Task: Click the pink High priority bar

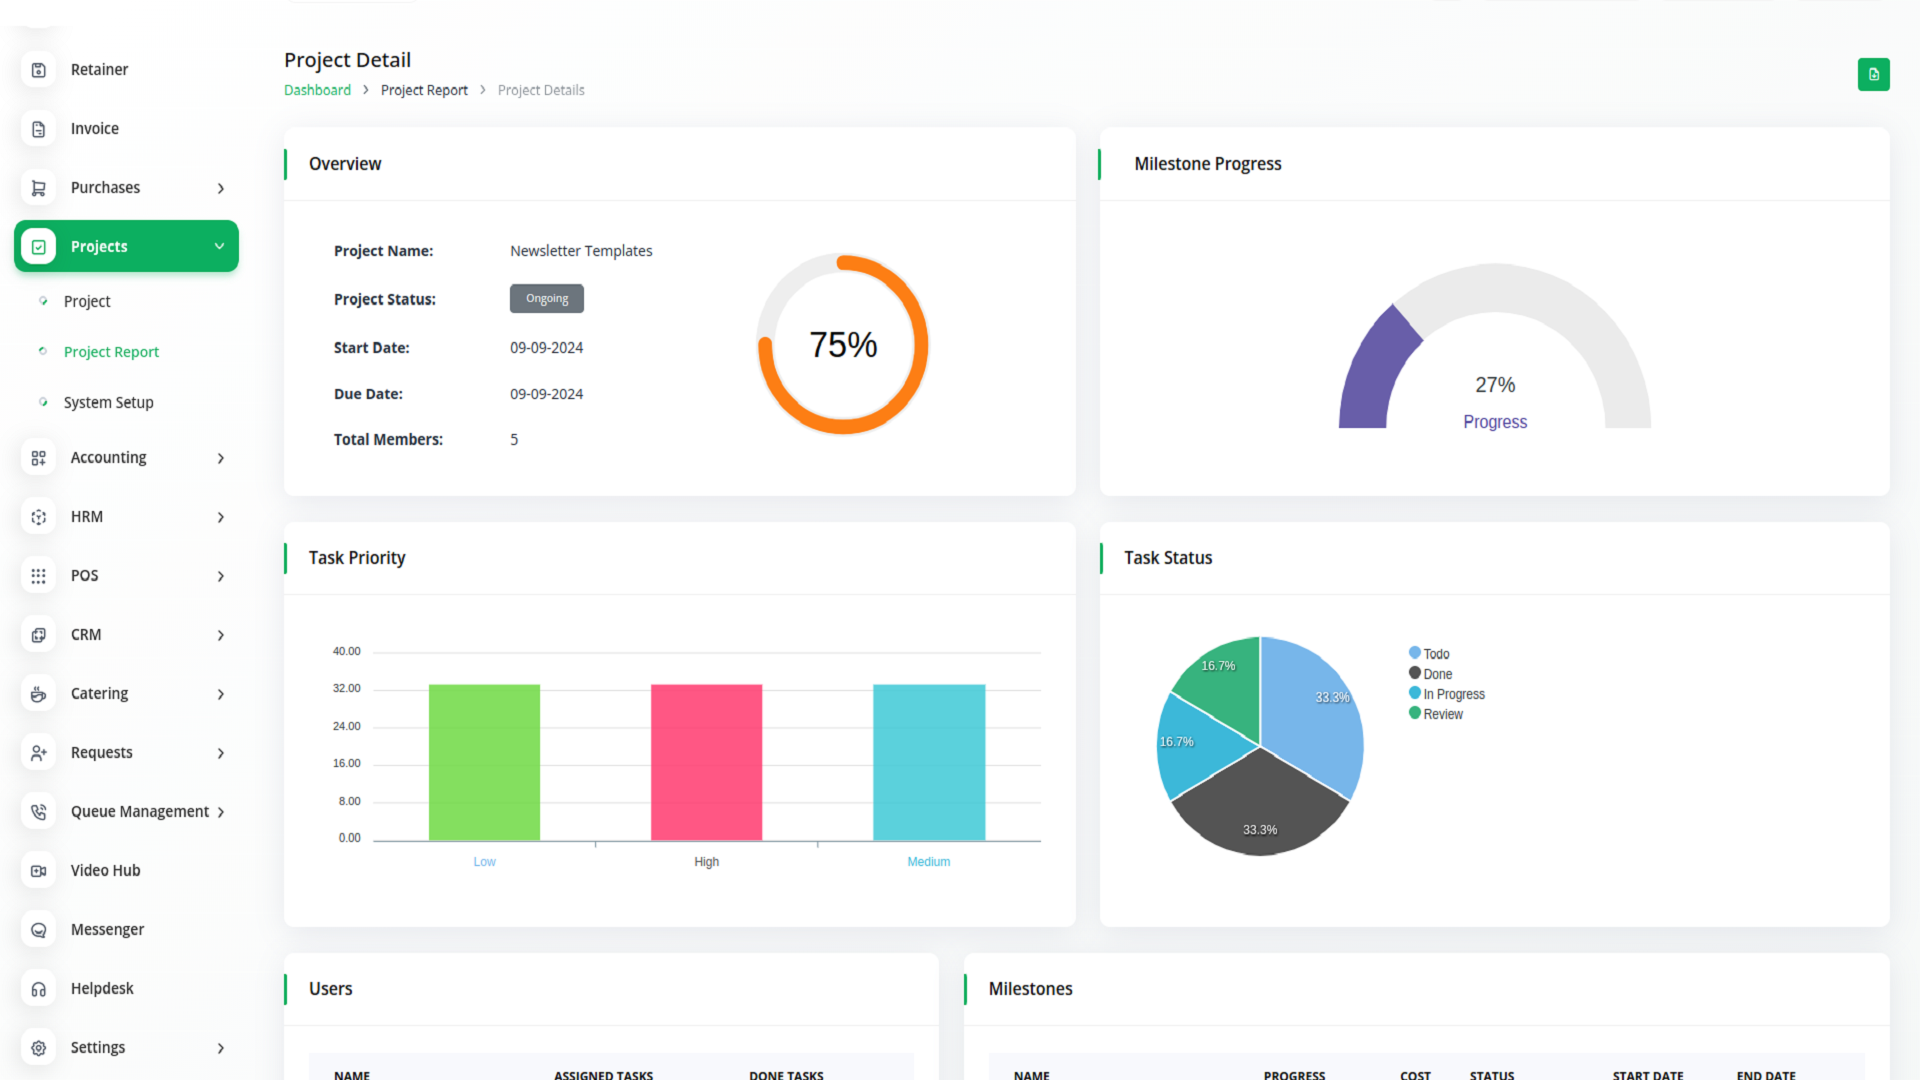Action: tap(706, 762)
